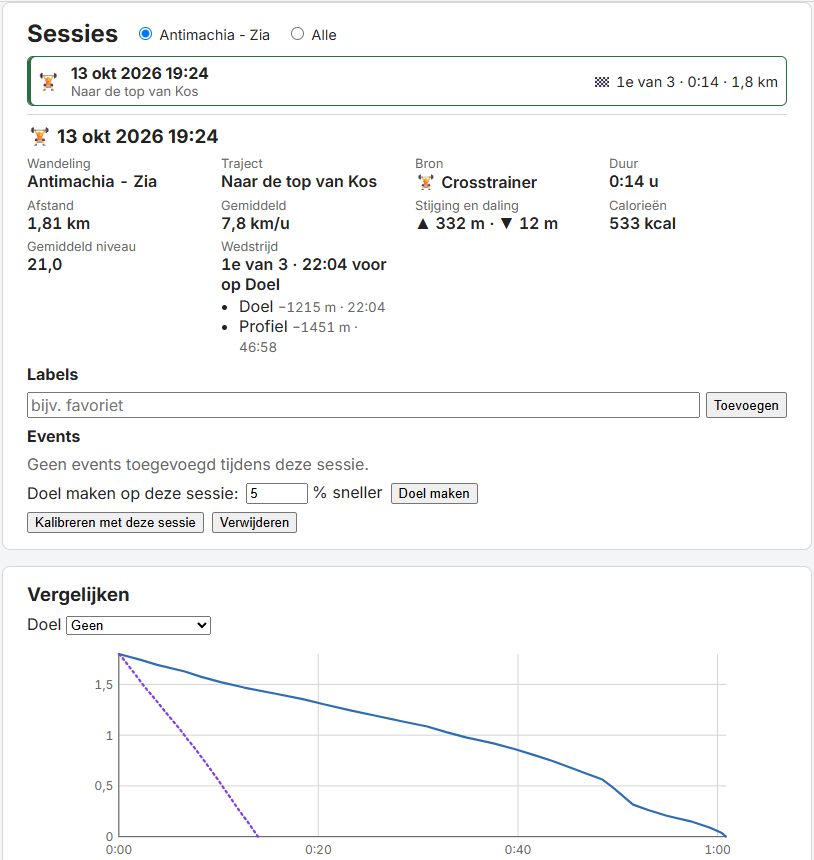The image size is (814, 860).
Task: Click the Traject value Naar de top van Kos
Action: click(x=299, y=182)
